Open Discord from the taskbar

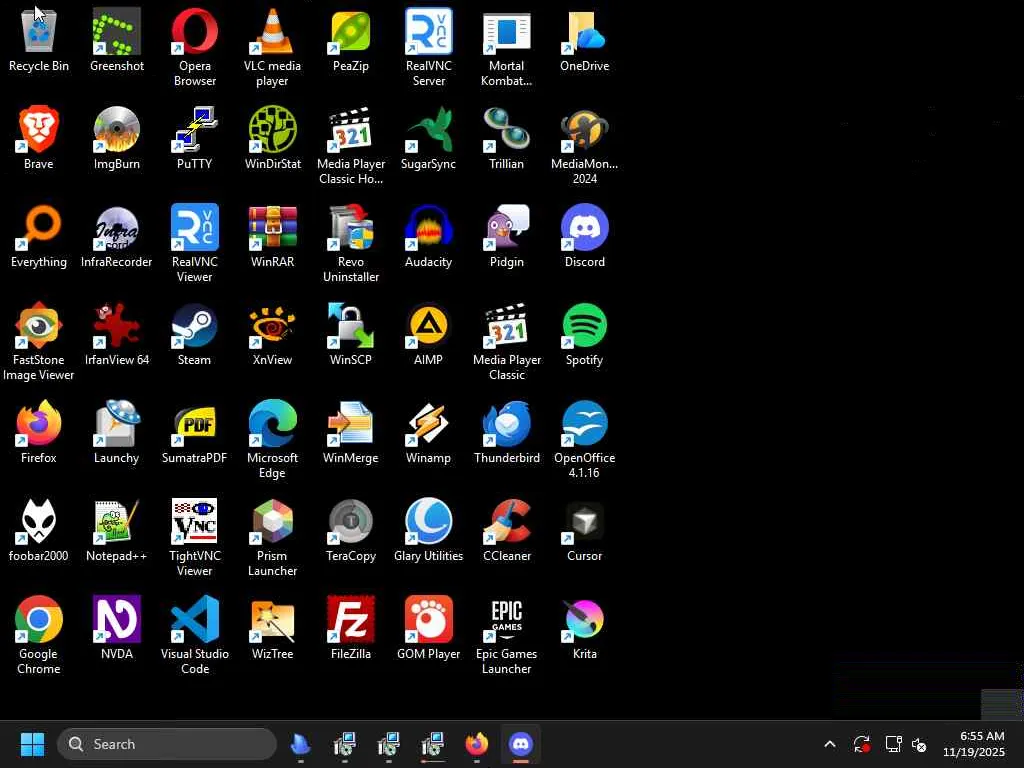[520, 744]
